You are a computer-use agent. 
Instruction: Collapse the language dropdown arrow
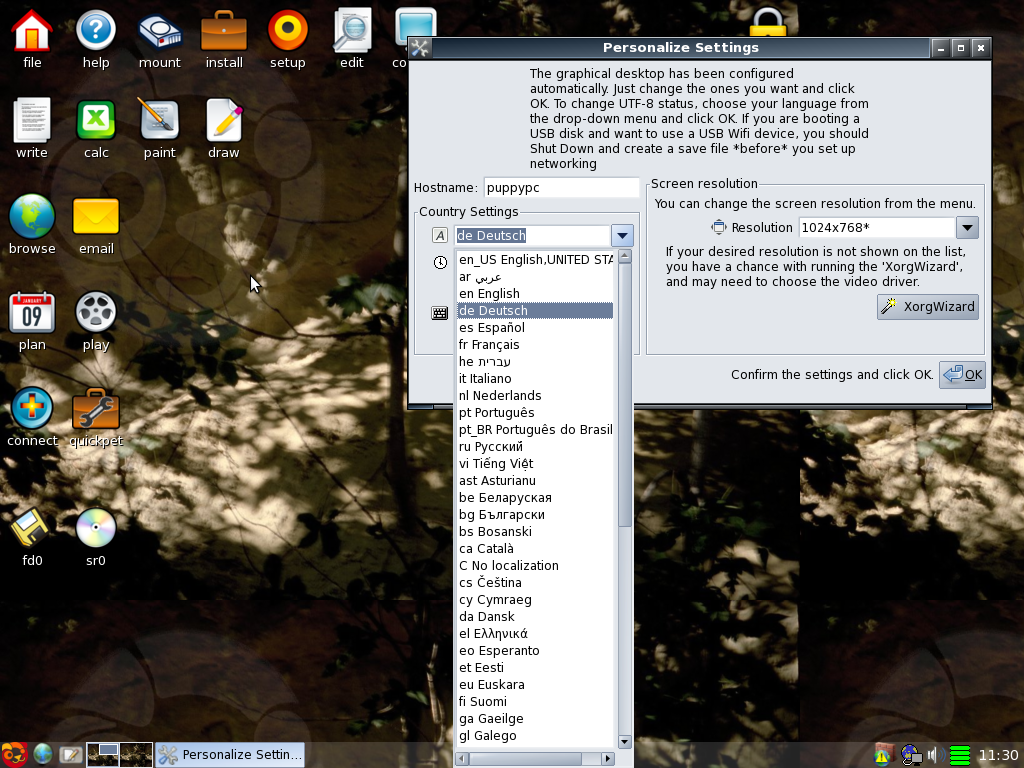[622, 236]
